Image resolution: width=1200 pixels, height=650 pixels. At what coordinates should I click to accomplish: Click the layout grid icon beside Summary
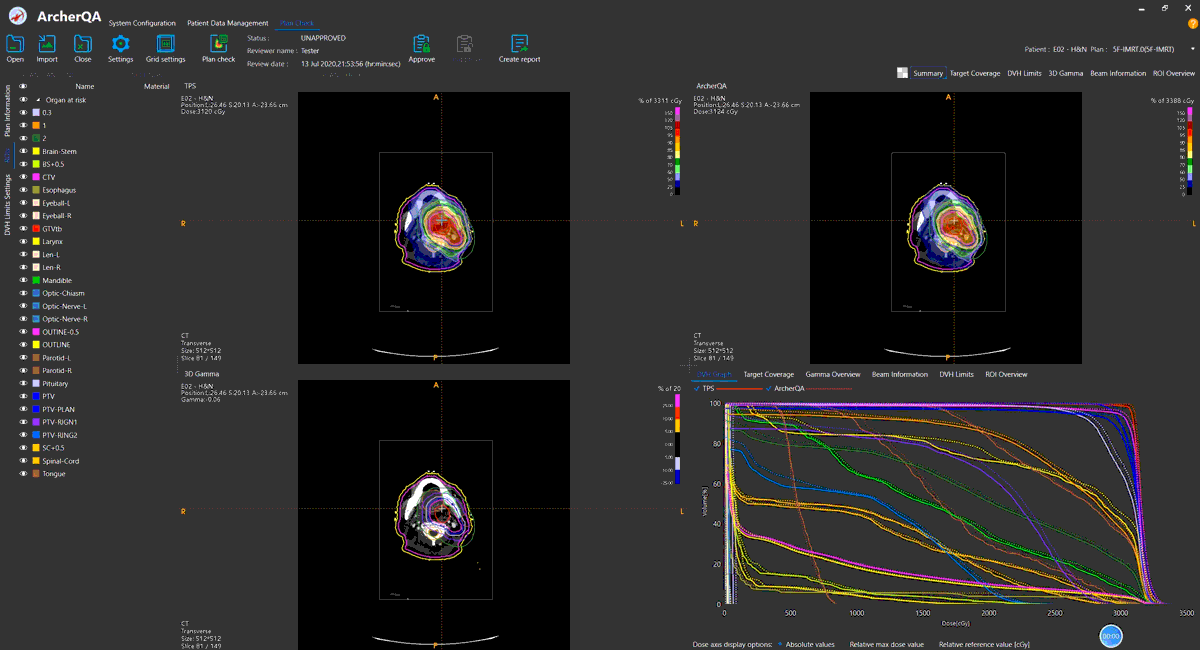tap(902, 73)
